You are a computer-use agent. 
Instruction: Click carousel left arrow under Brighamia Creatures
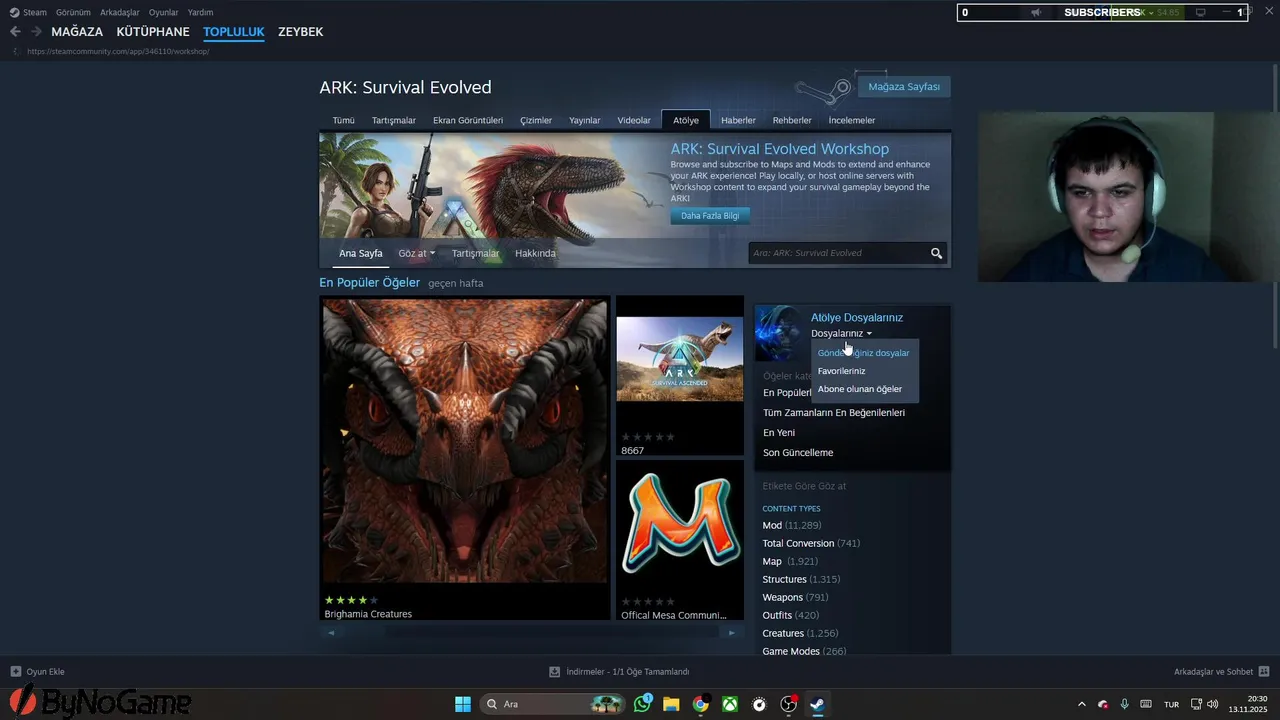click(x=331, y=632)
